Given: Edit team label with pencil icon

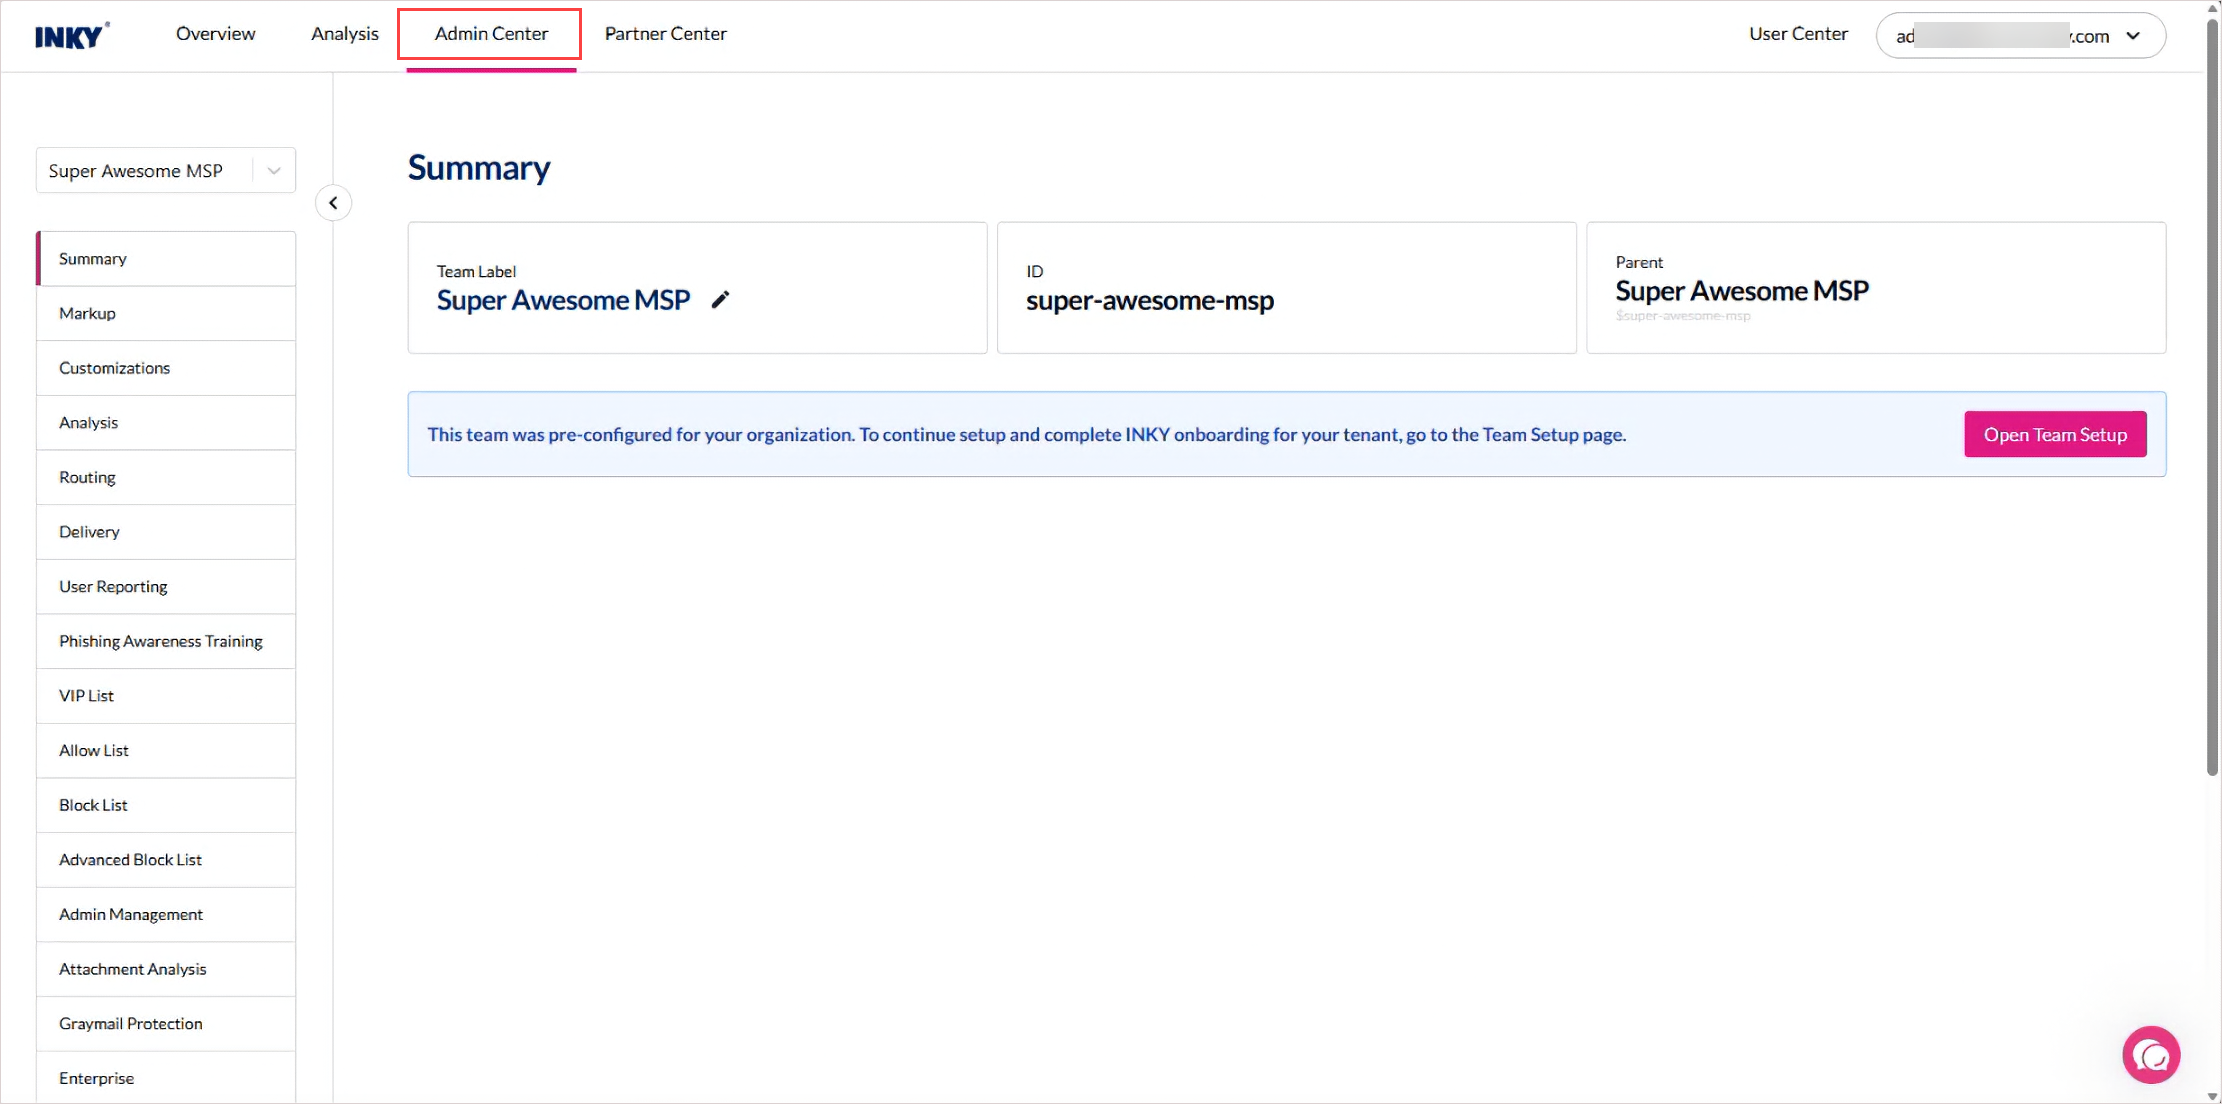Looking at the screenshot, I should 720,299.
